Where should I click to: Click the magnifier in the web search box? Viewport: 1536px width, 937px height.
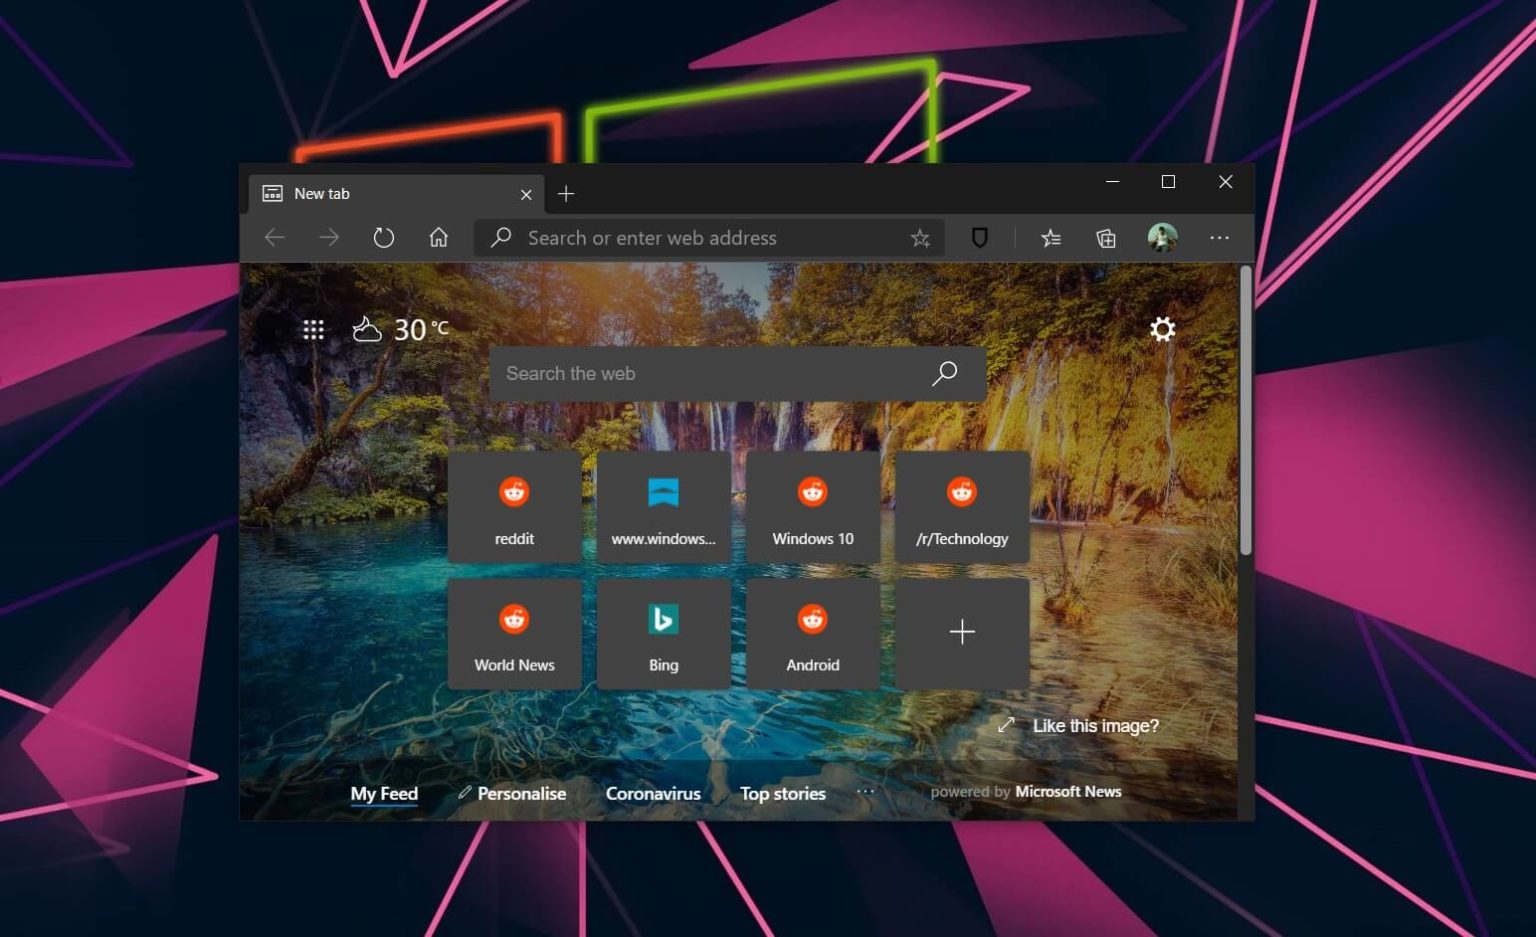[x=943, y=373]
